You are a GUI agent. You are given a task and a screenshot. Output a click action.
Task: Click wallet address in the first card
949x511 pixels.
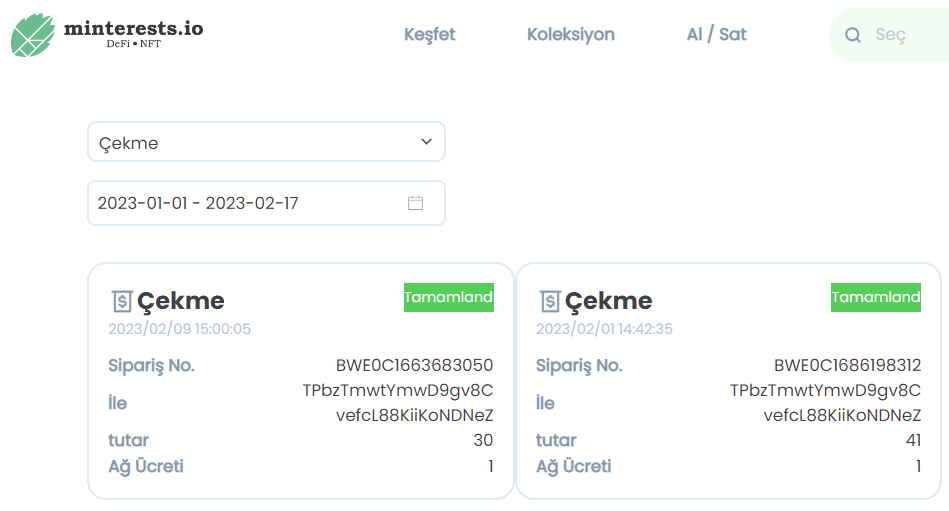pyautogui.click(x=398, y=403)
